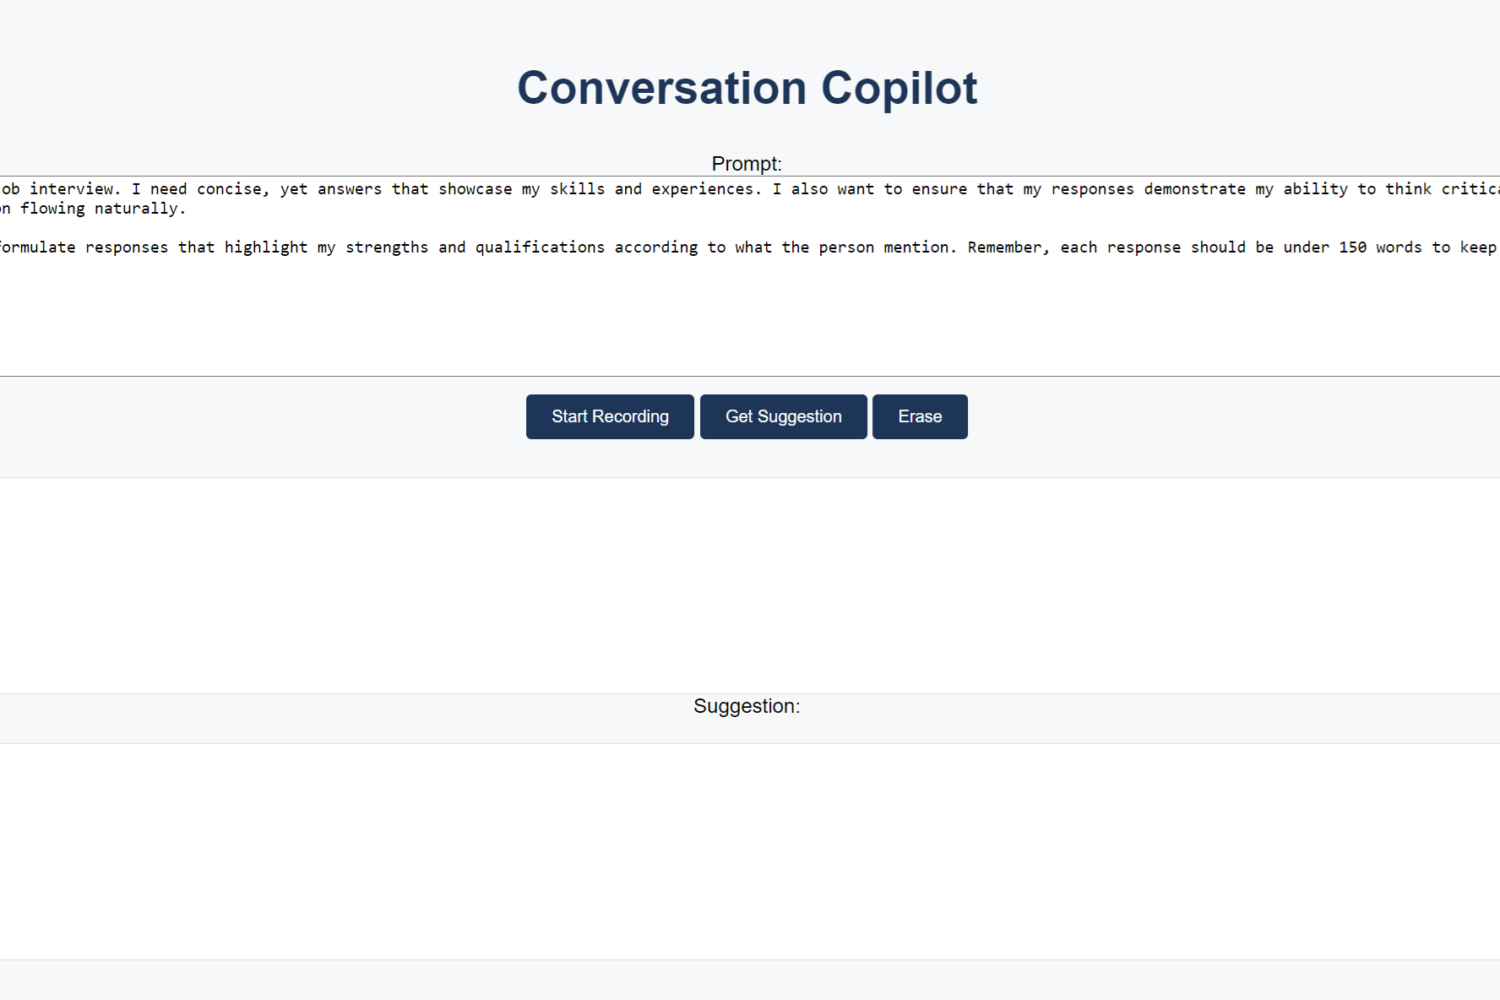
Task: Set cursor on "demonstrate" in prompt text
Action: 1195,189
